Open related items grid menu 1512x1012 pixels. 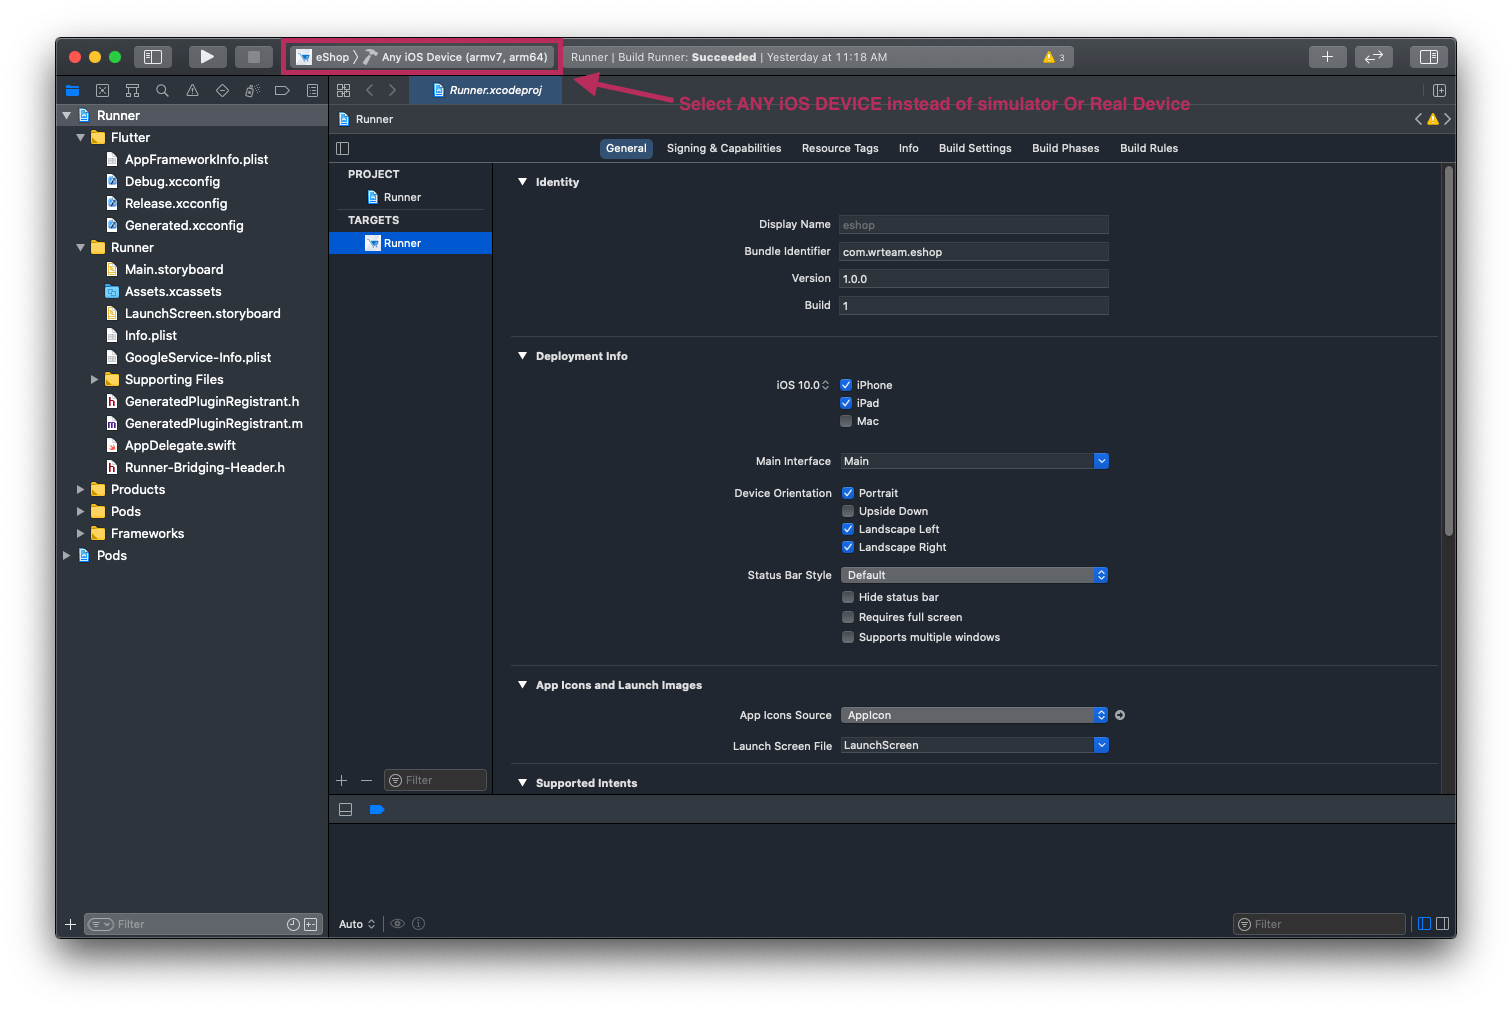pyautogui.click(x=343, y=90)
